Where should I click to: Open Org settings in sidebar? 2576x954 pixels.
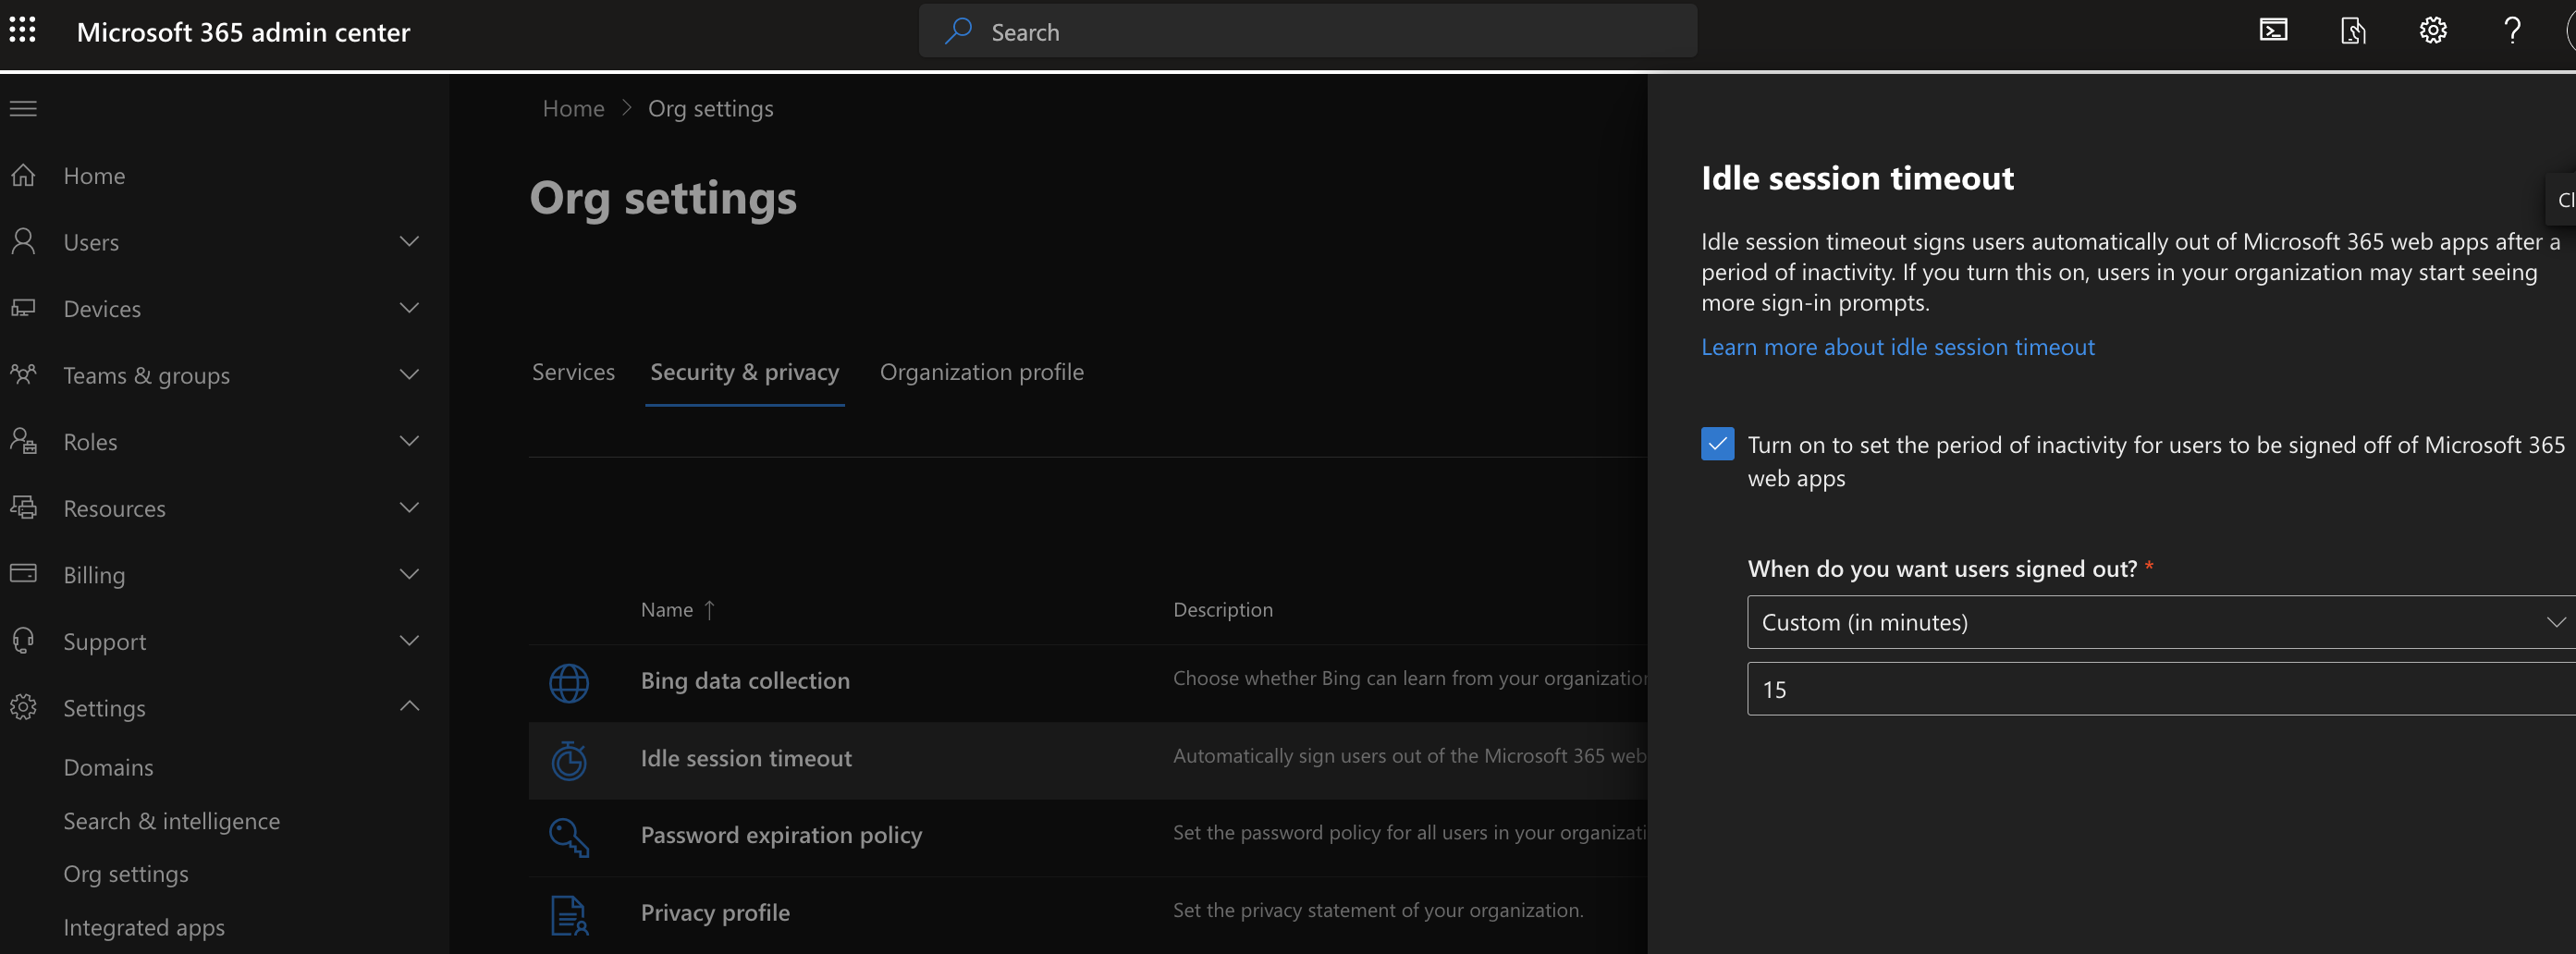pyautogui.click(x=126, y=874)
